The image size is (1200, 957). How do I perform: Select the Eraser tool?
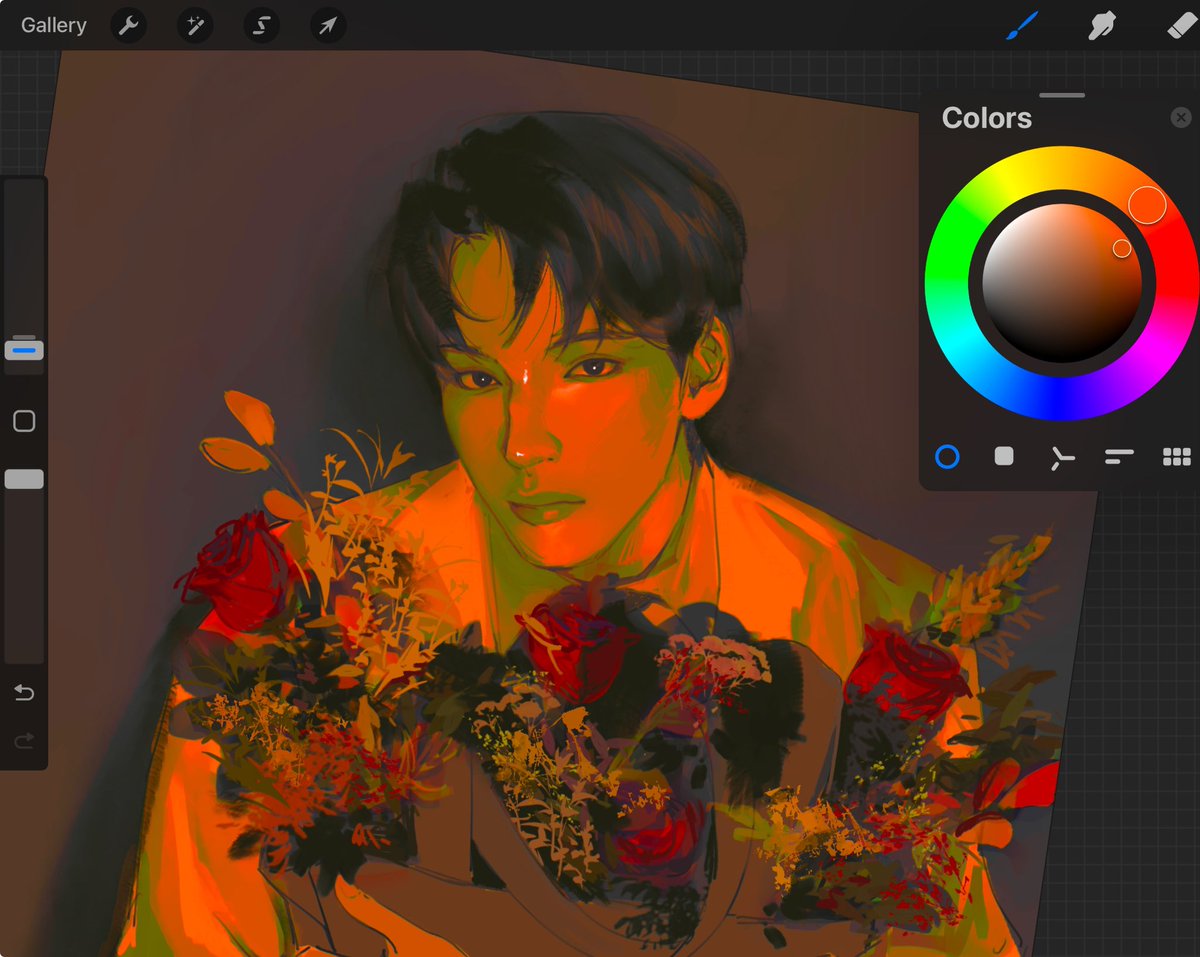coord(1182,25)
